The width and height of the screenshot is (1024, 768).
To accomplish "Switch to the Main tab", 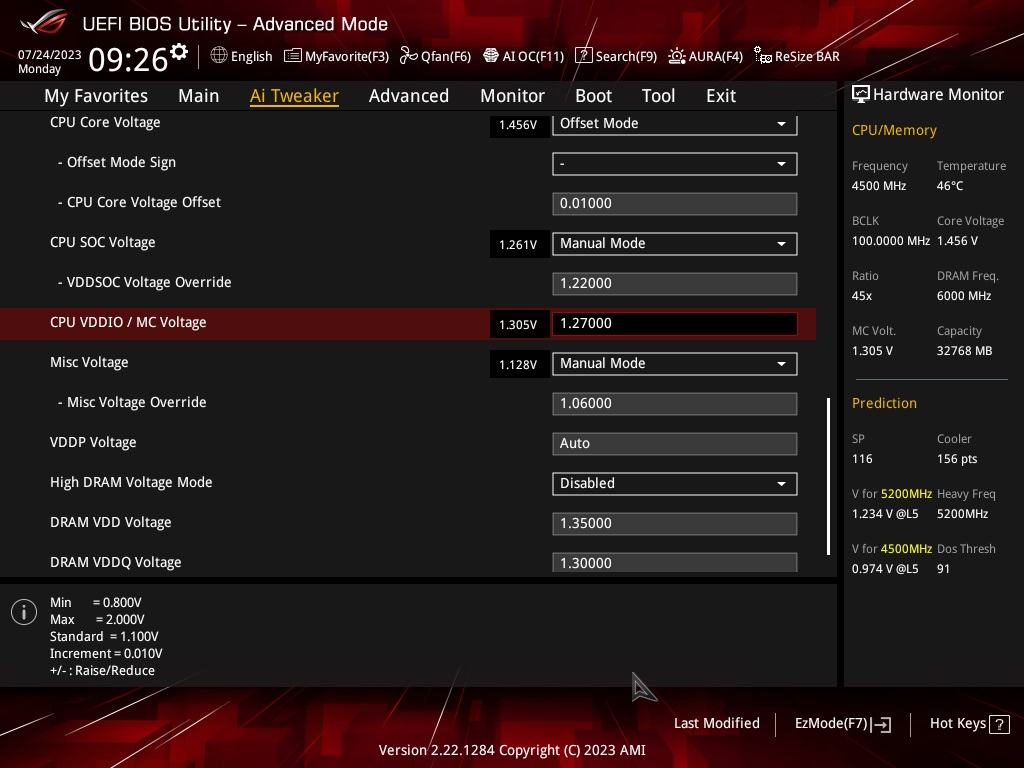I will pos(199,96).
